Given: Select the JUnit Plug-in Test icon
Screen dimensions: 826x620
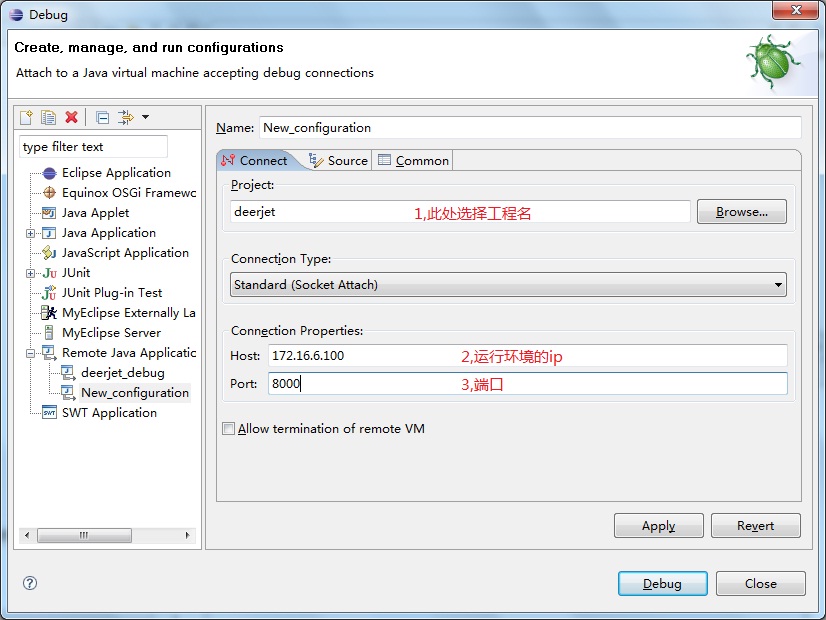Looking at the screenshot, I should point(49,292).
